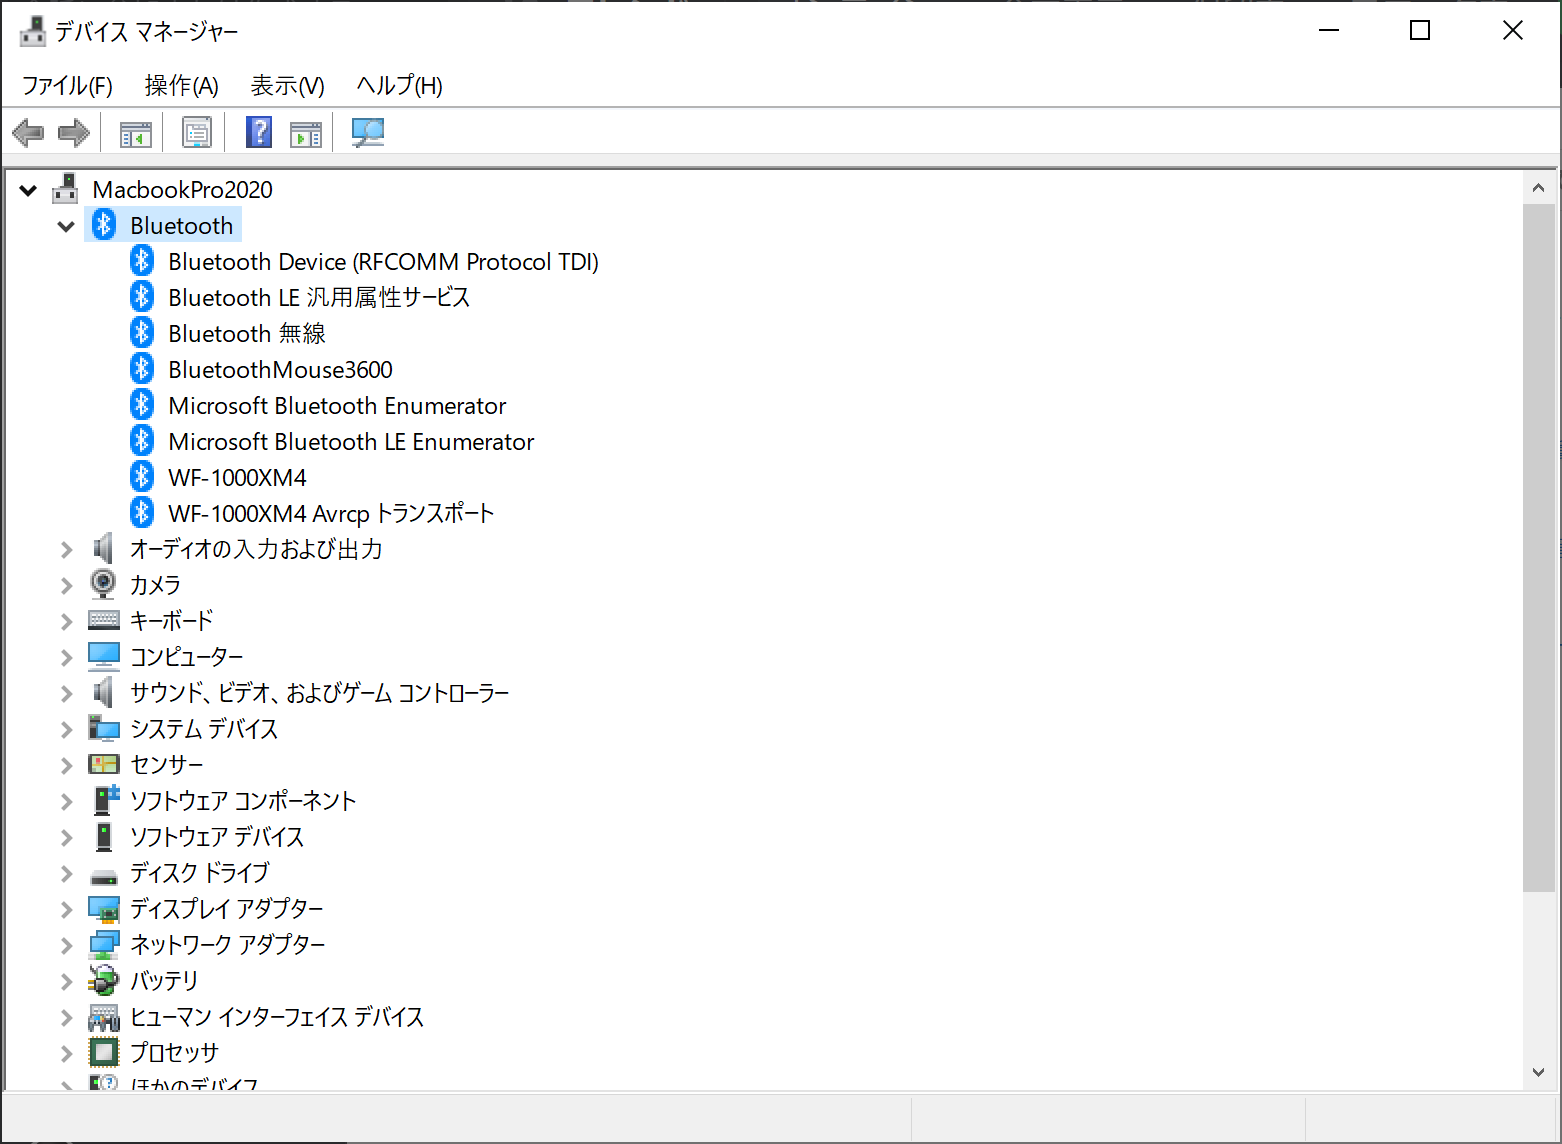Open the 表示(V) menu
This screenshot has width=1562, height=1144.
[x=288, y=86]
